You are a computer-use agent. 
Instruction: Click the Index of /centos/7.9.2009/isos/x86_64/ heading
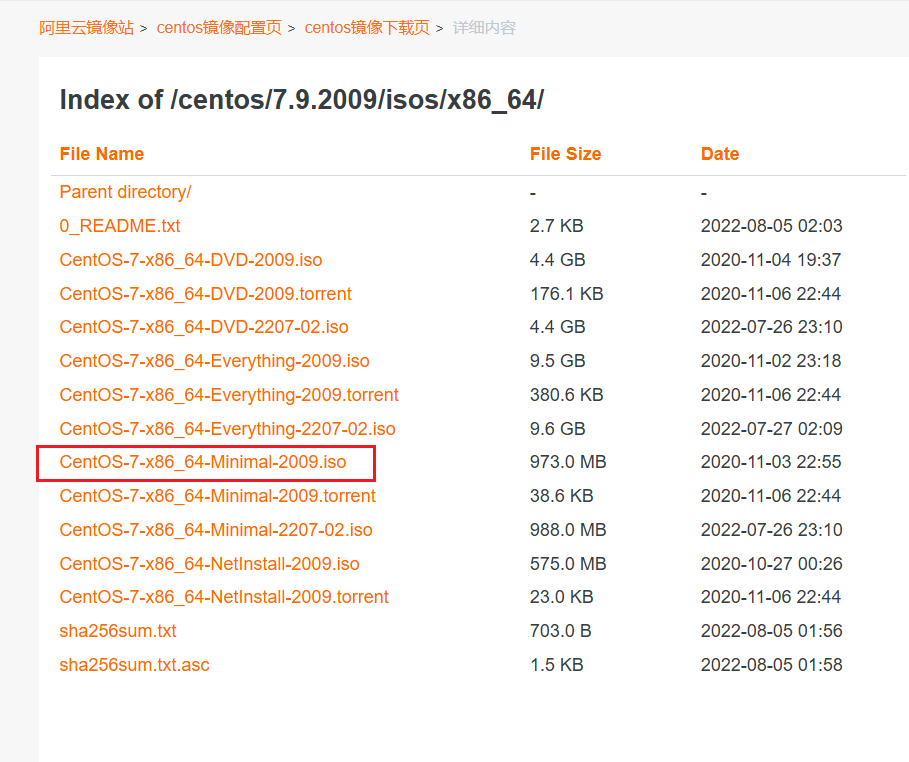coord(302,100)
